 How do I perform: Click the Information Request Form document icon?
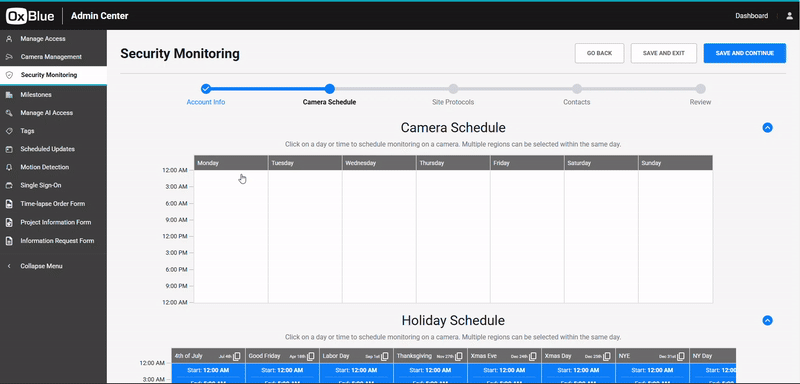coord(9,241)
